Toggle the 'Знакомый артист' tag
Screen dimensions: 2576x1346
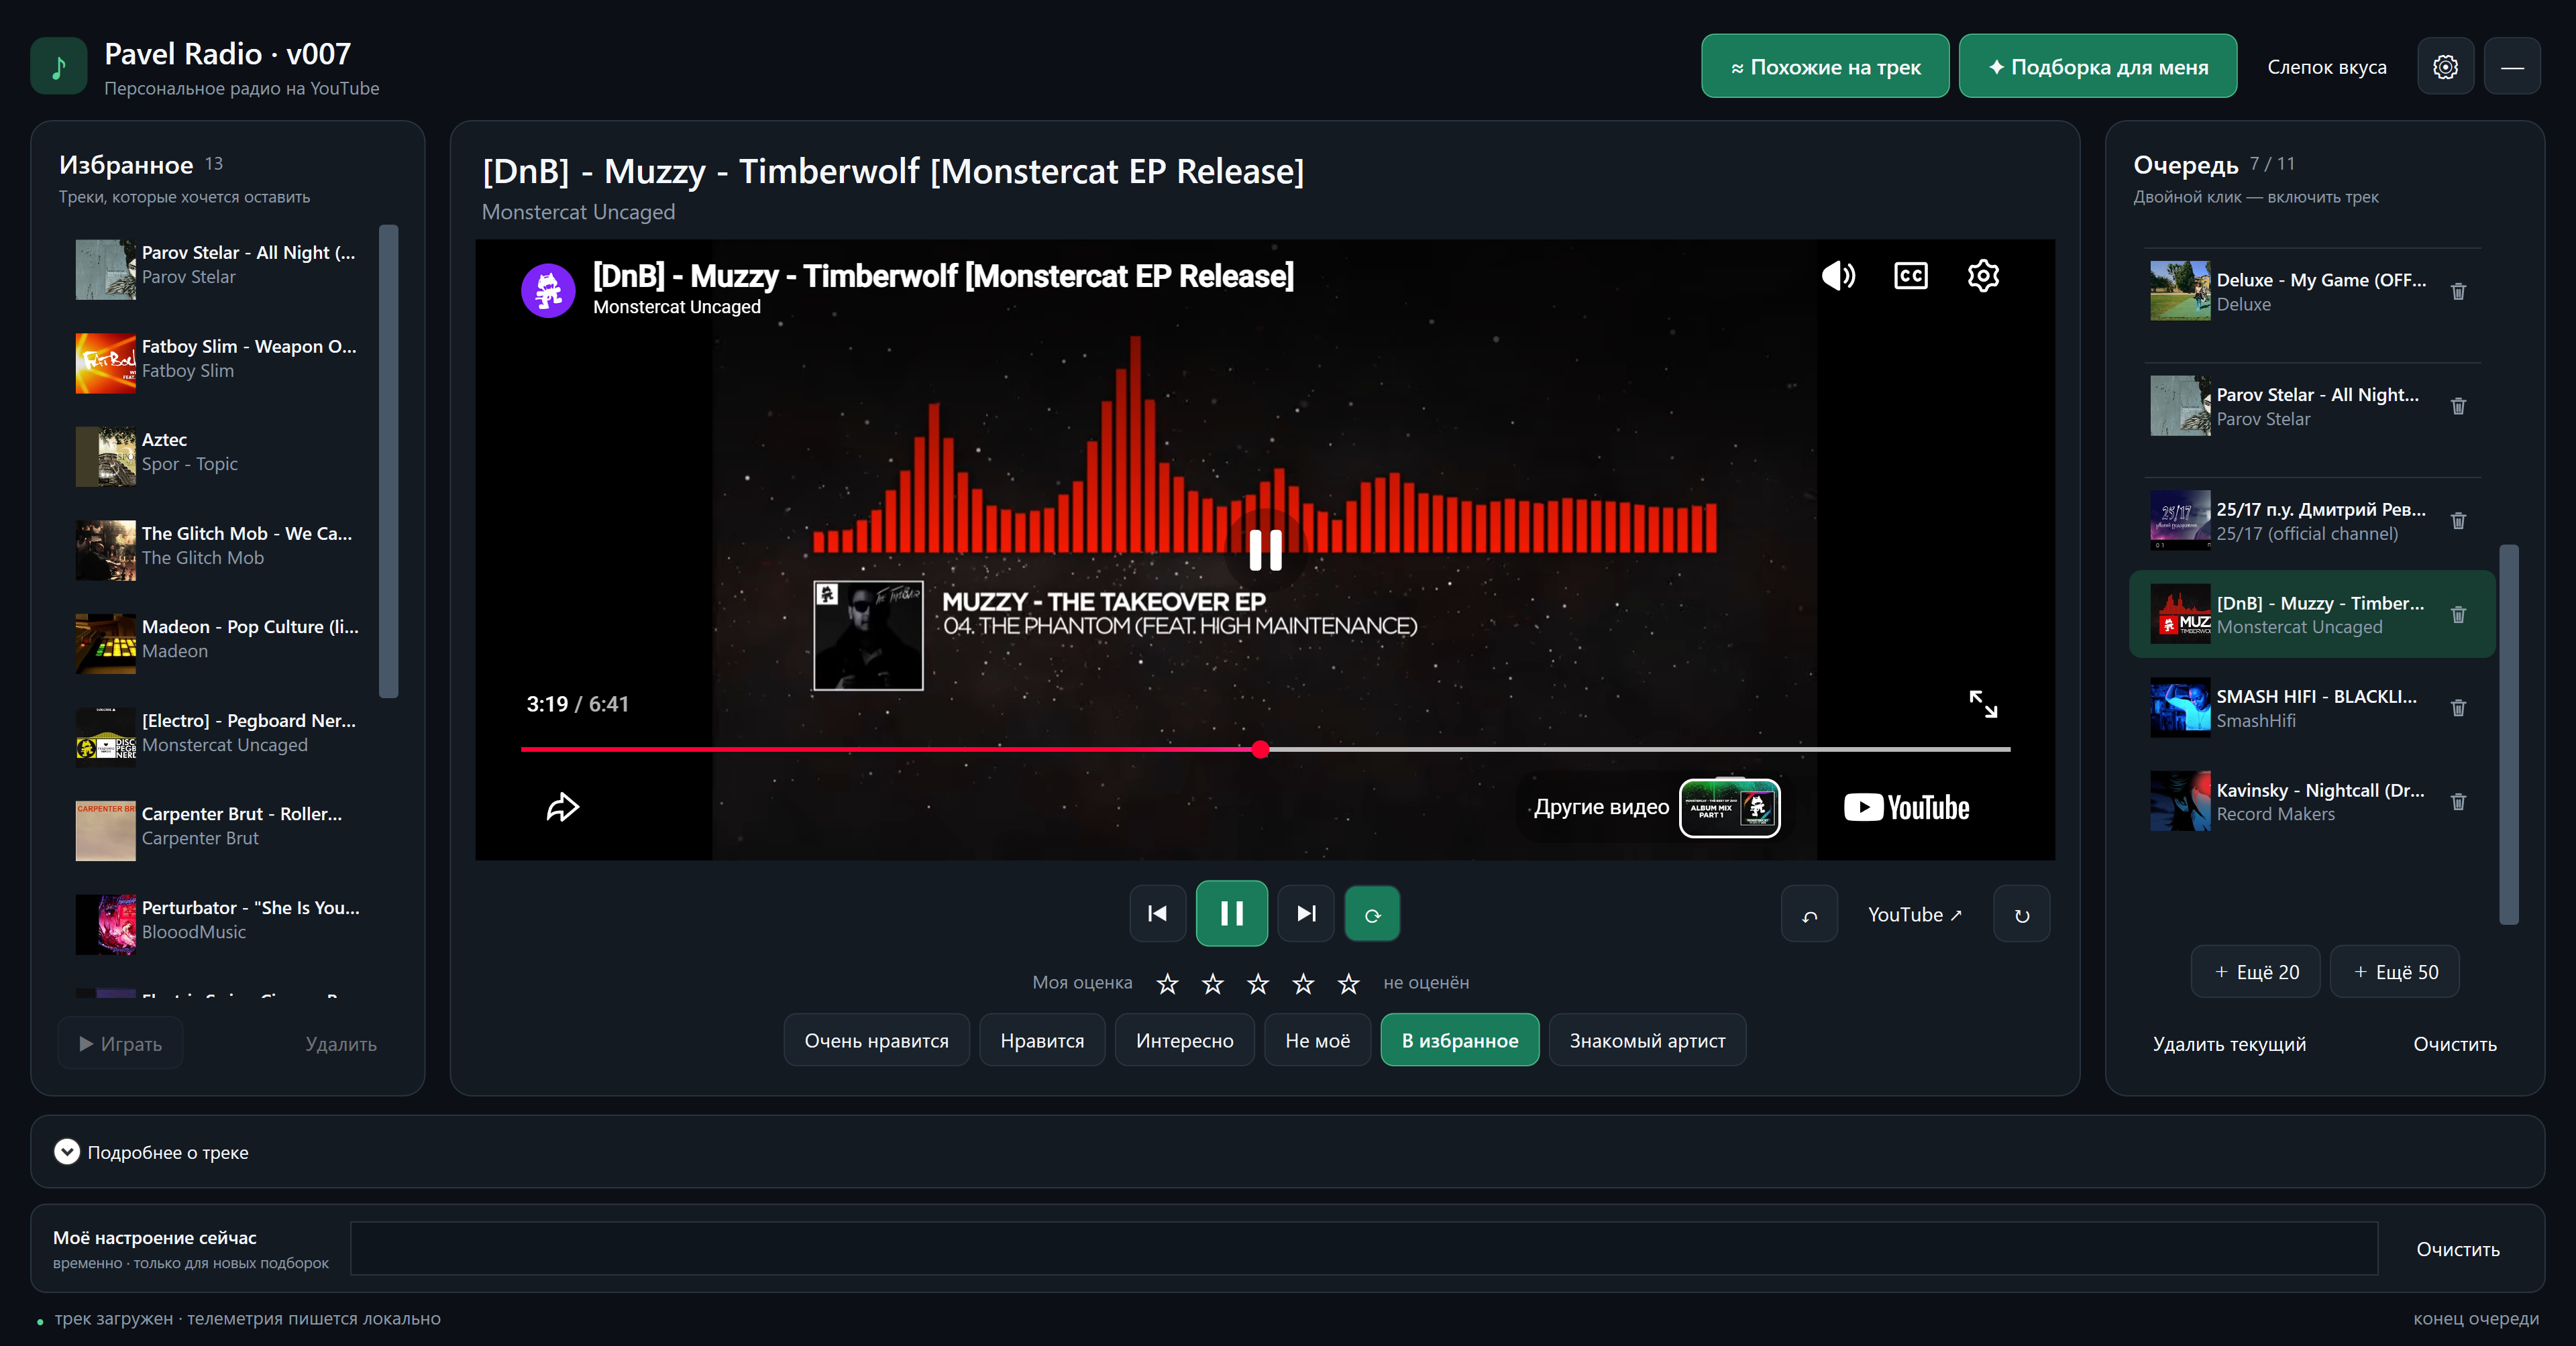point(1647,1040)
